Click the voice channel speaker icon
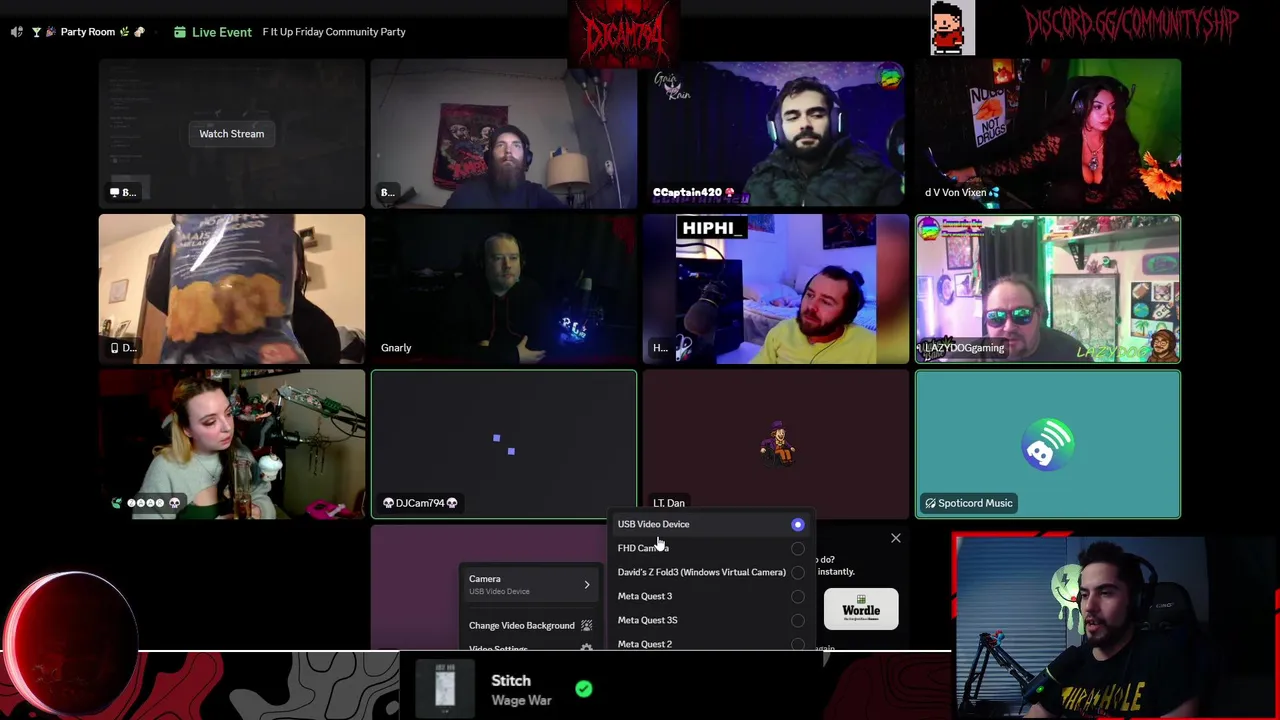The height and width of the screenshot is (720, 1280). click(16, 32)
